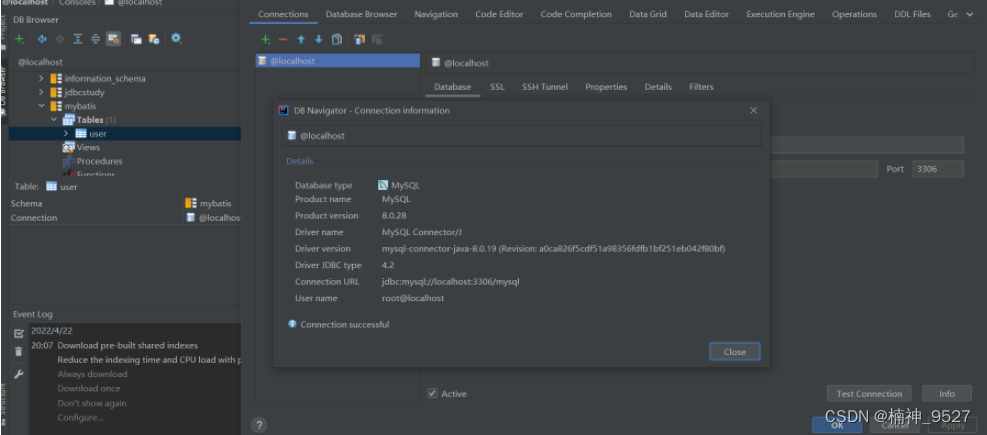Open SQL console icon in DB Browser toolbar
987x435 pixels.
[x=136, y=39]
